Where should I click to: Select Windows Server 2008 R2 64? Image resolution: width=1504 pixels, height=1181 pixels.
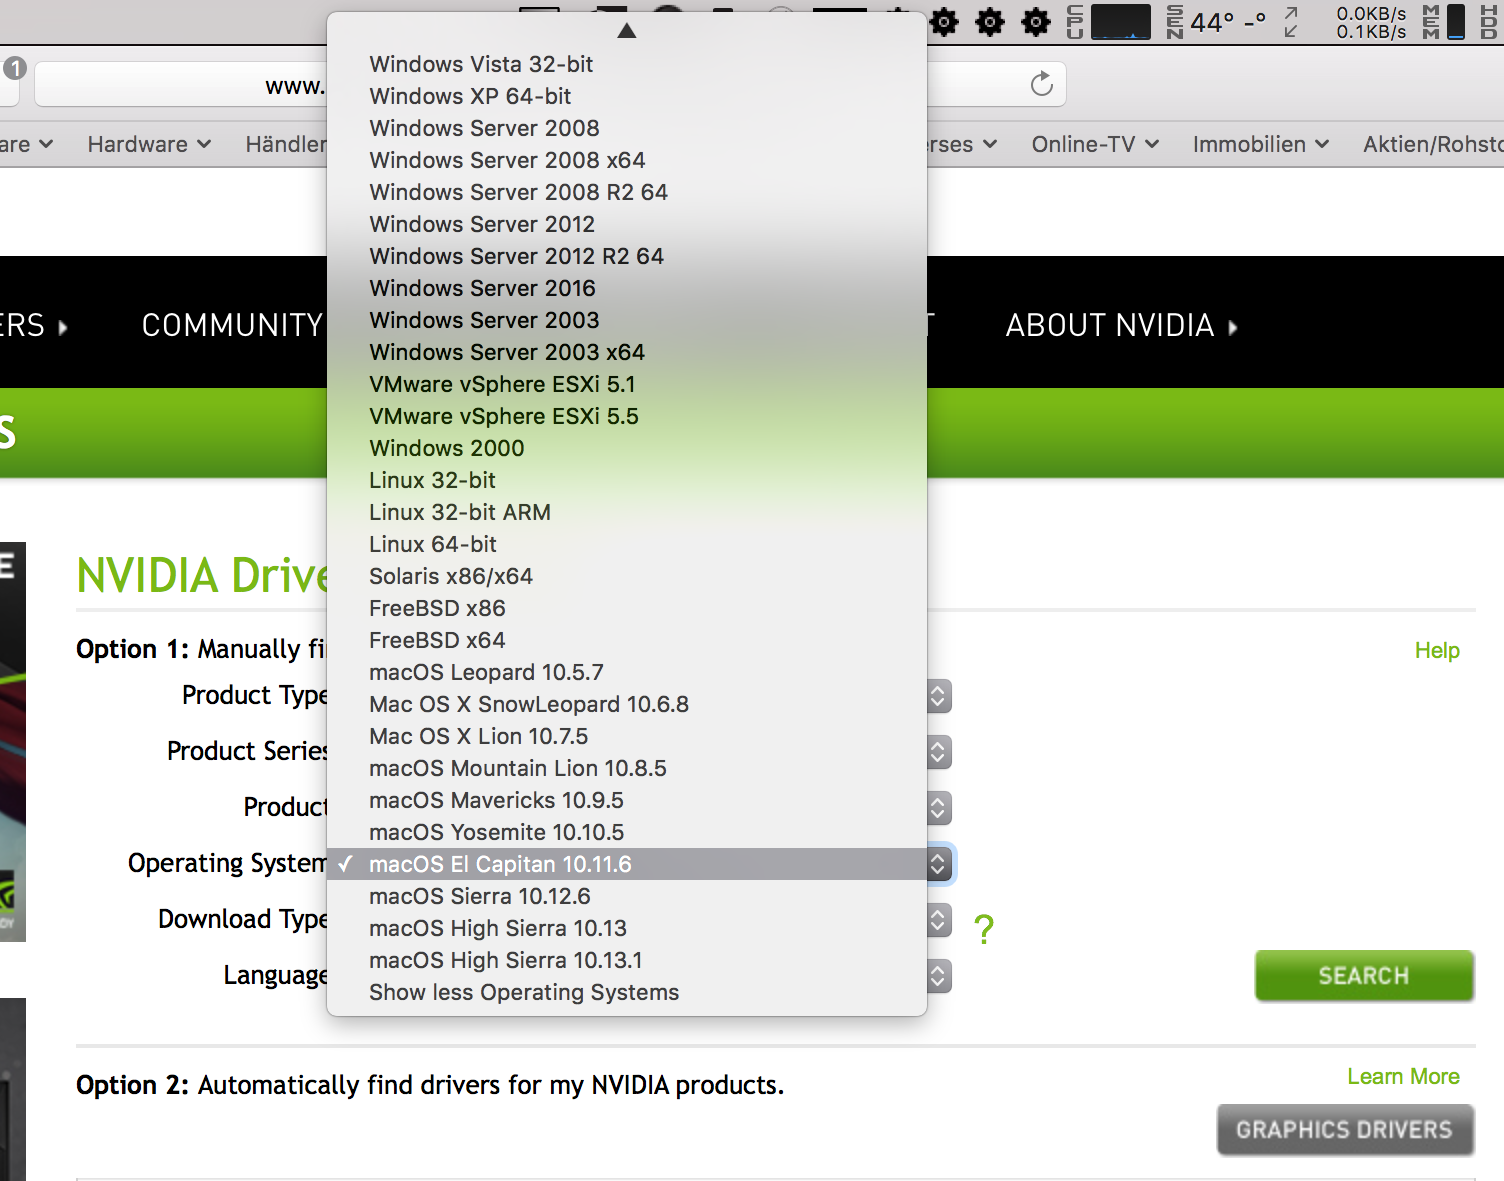click(x=627, y=192)
